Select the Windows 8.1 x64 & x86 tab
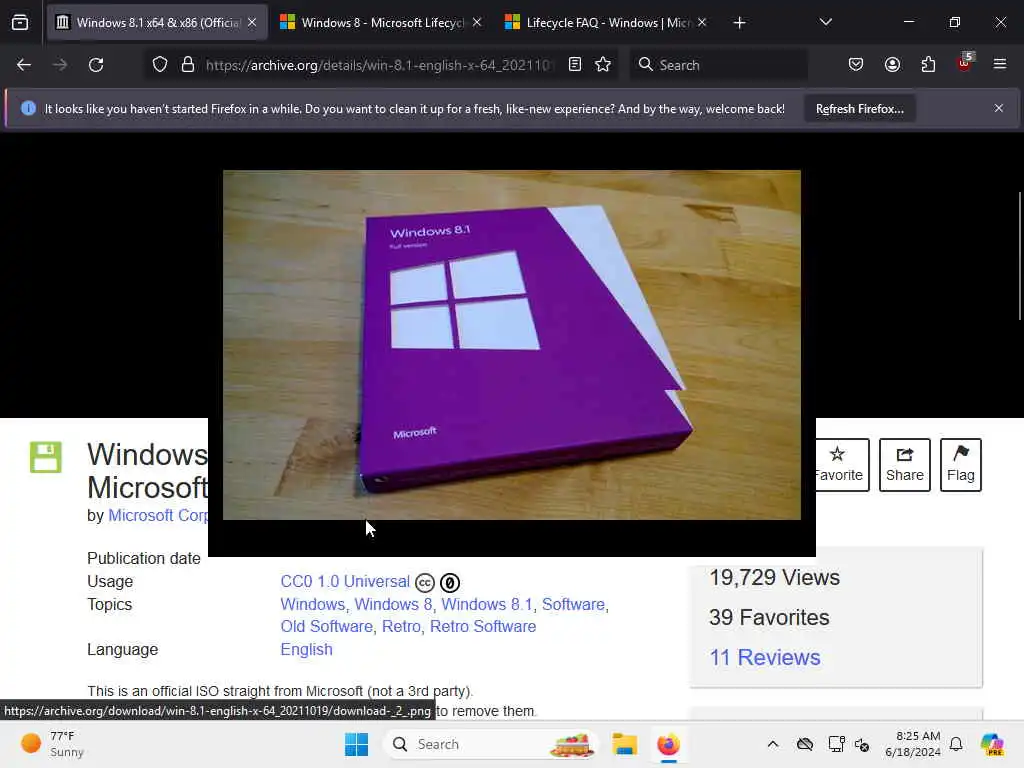This screenshot has height=768, width=1024. (x=159, y=23)
